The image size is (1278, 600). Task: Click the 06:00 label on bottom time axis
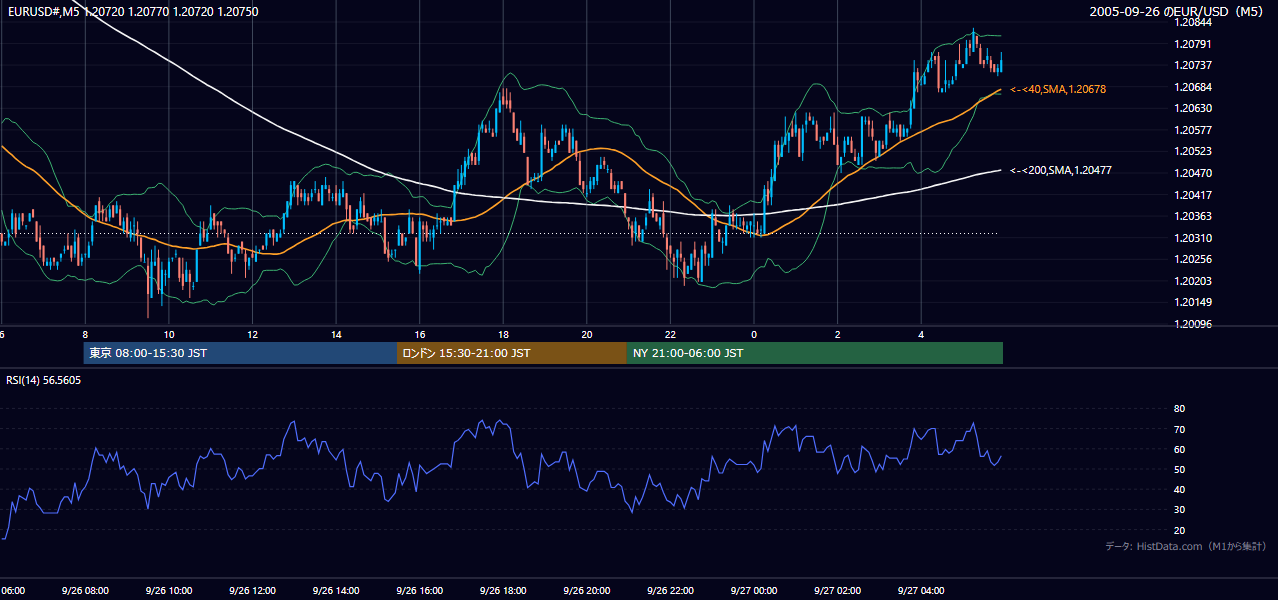(12, 590)
